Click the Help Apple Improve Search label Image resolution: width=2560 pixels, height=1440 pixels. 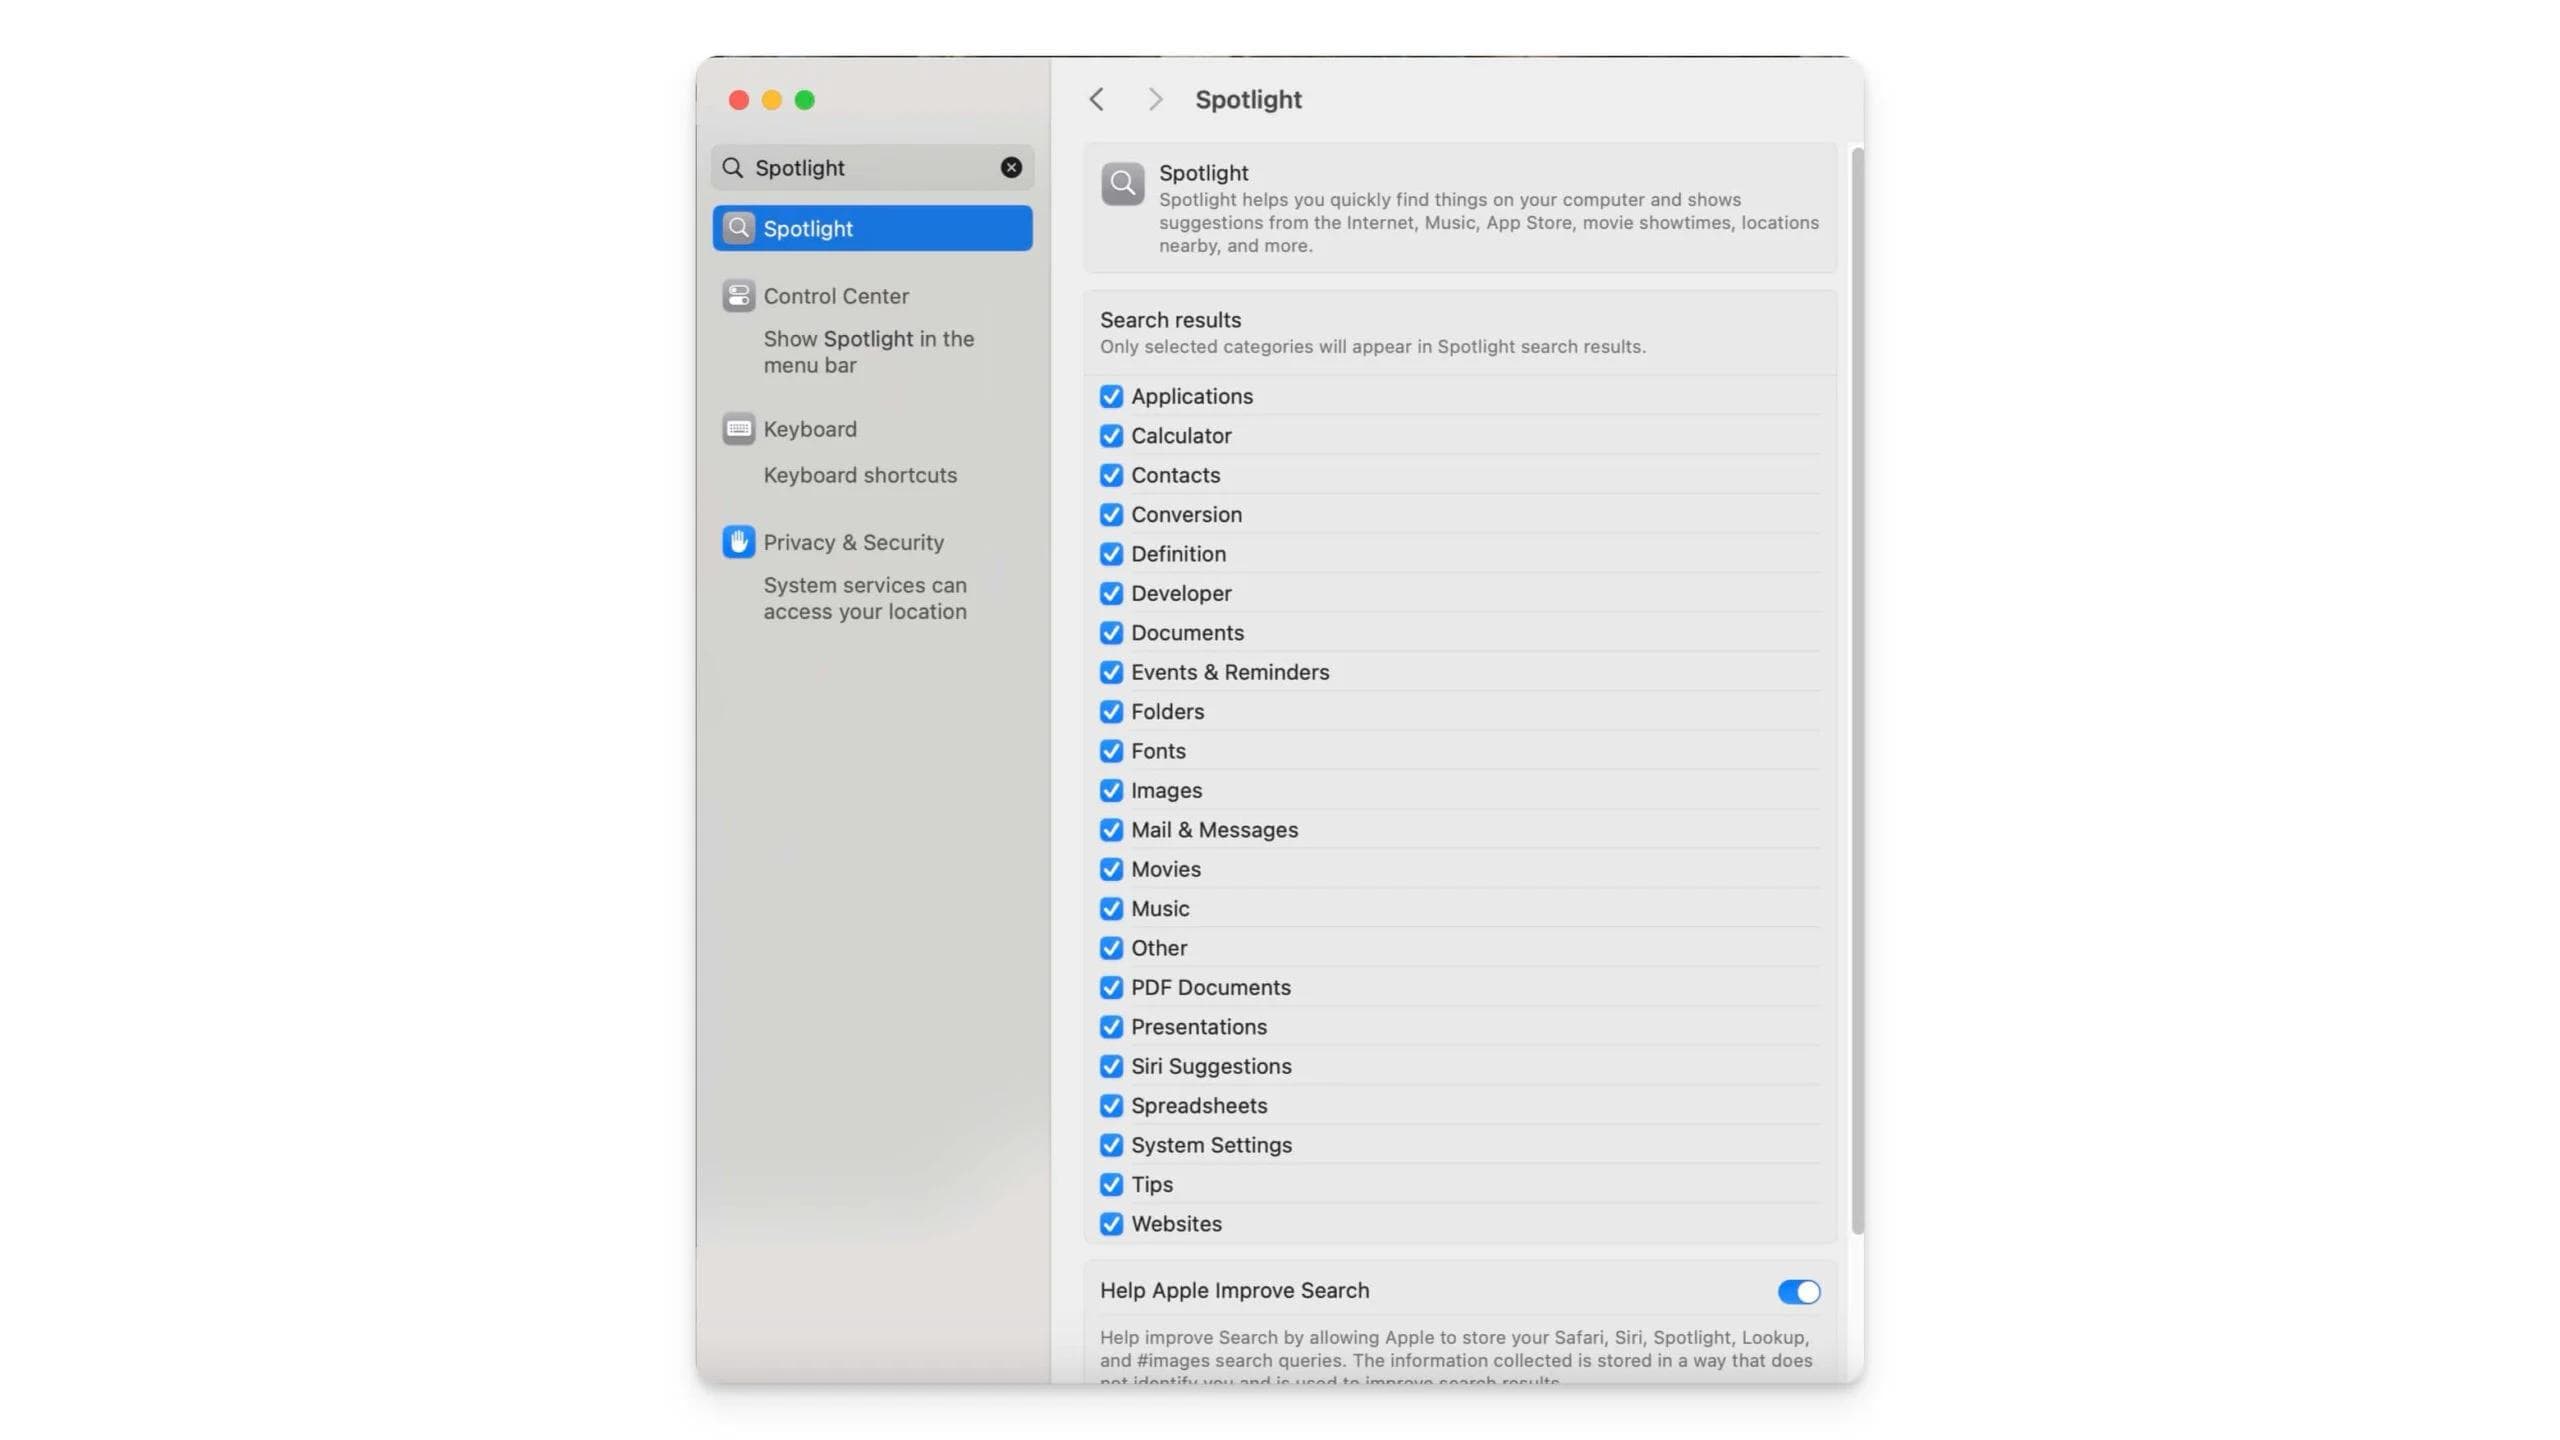coord(1234,1291)
